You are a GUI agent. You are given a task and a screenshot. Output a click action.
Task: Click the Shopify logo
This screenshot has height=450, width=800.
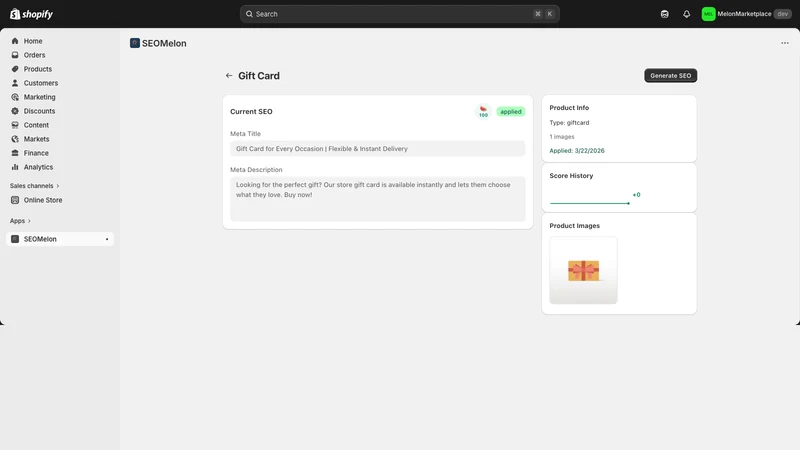point(31,14)
